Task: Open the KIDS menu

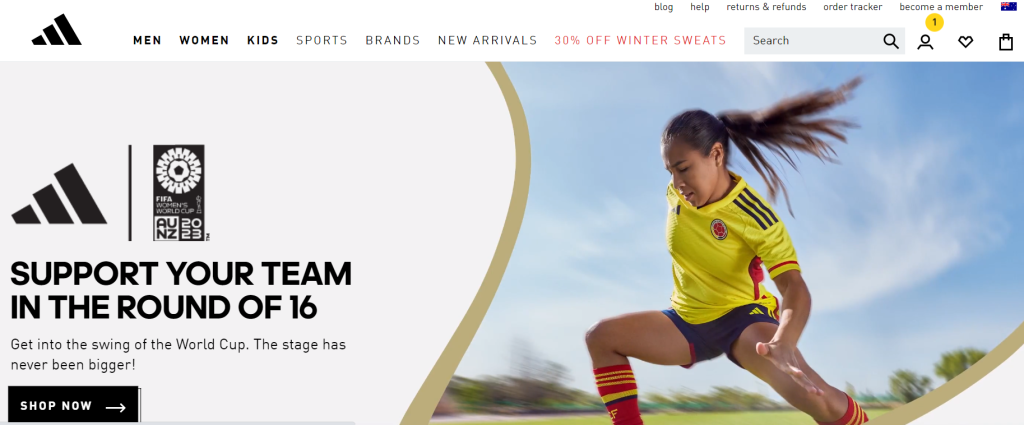Action: click(263, 40)
